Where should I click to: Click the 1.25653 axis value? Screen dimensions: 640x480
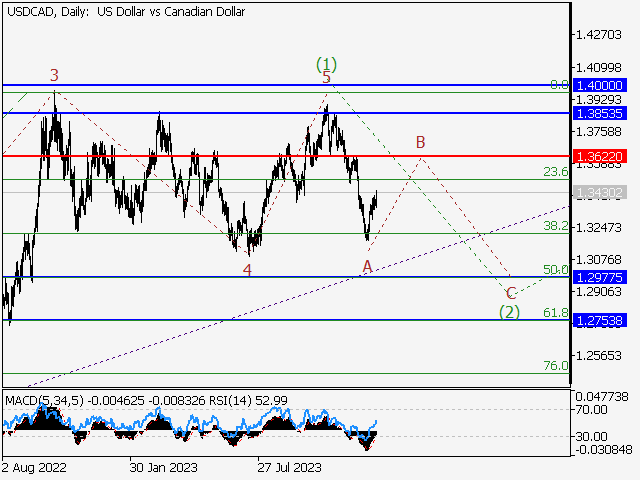(x=599, y=356)
